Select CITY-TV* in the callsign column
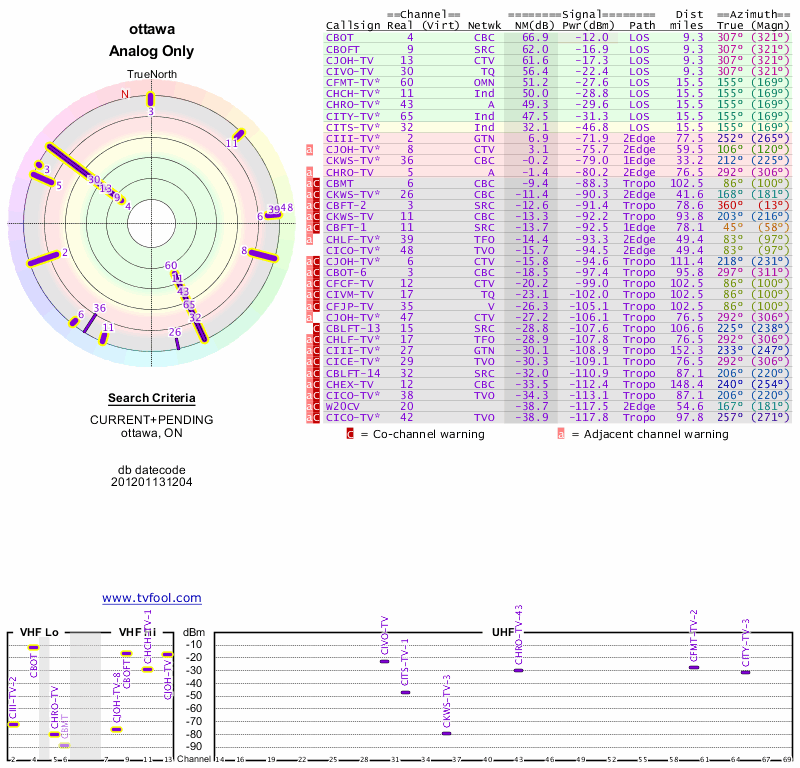Viewport: 800px width, 768px height. pyautogui.click(x=353, y=116)
